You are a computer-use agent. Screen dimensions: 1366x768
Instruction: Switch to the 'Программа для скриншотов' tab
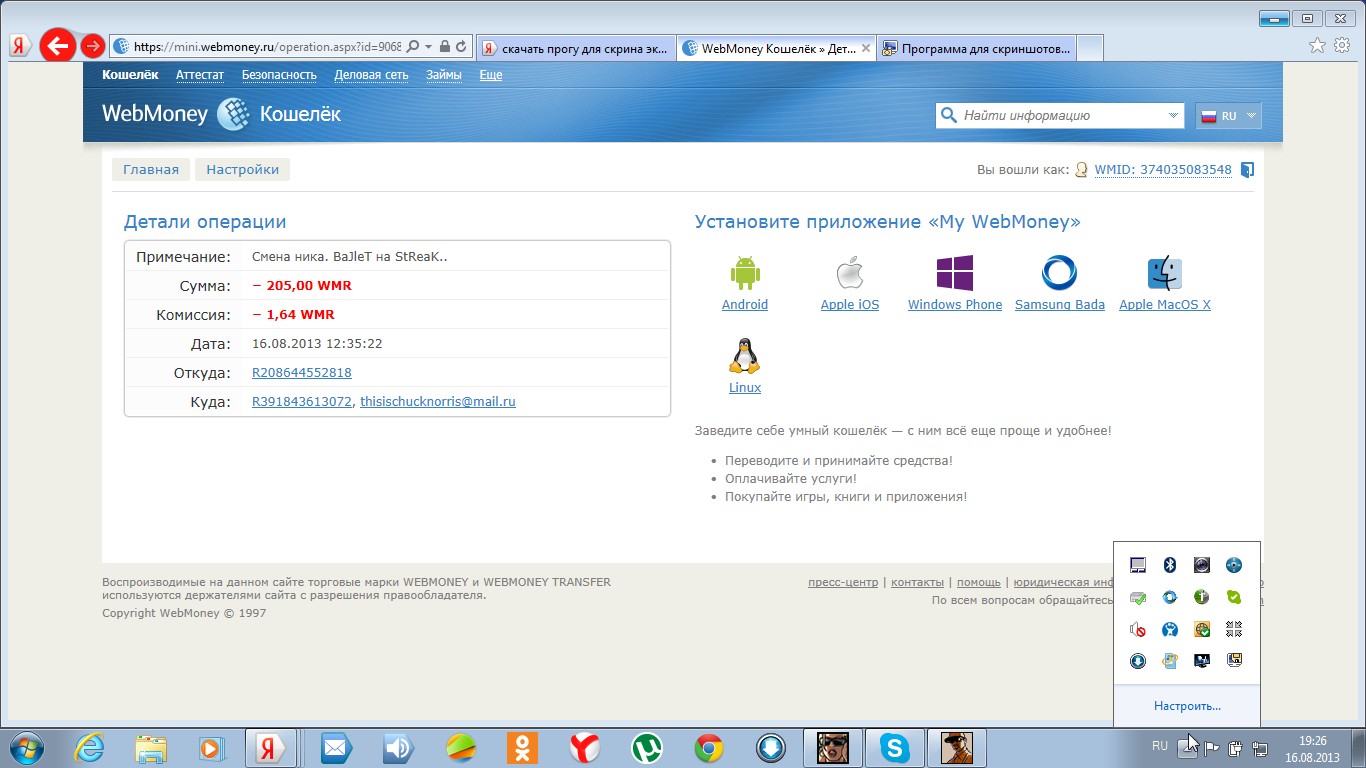(x=976, y=47)
